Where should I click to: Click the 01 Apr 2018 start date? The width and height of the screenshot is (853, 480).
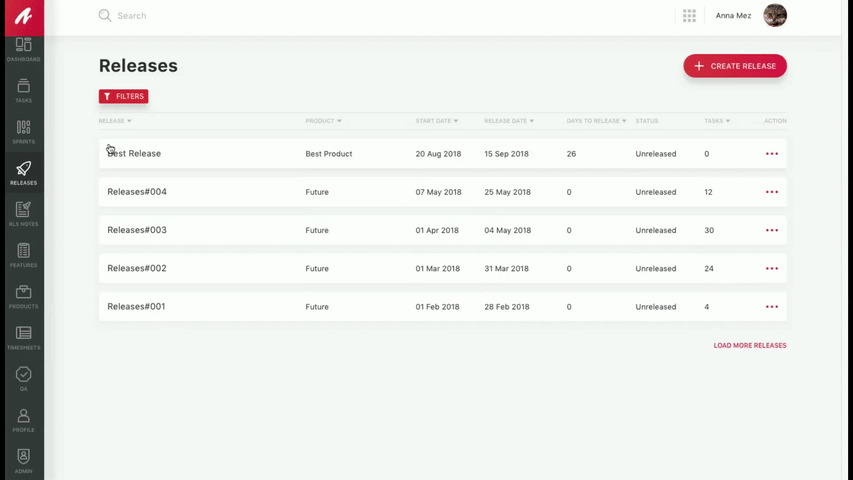[x=437, y=230]
